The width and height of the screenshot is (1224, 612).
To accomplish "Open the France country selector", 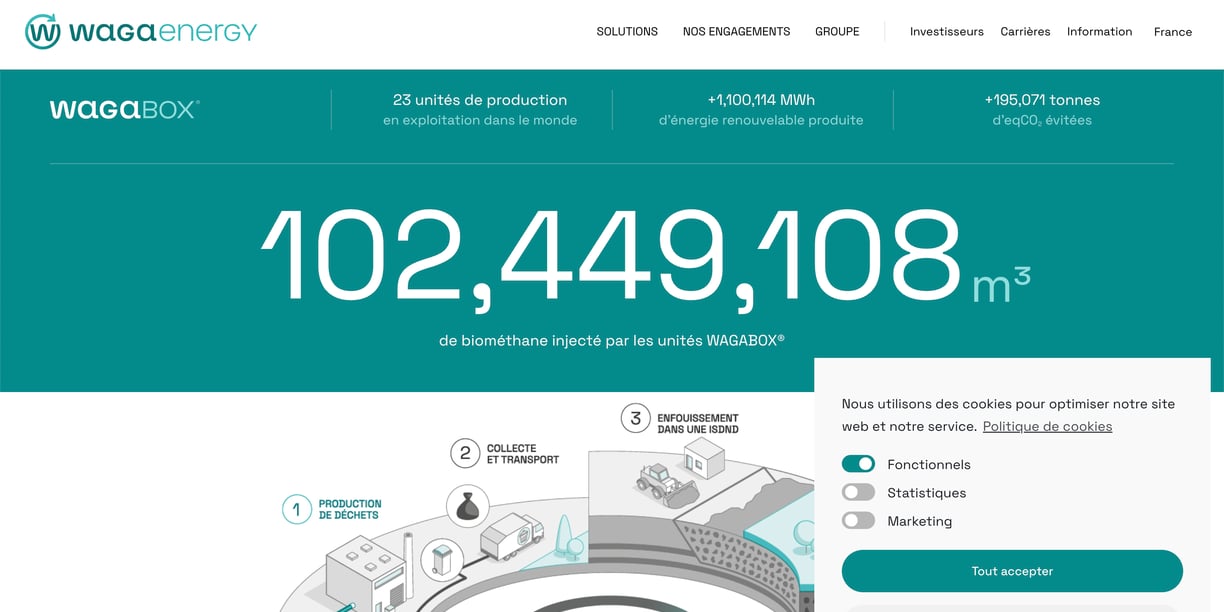I will click(1173, 32).
